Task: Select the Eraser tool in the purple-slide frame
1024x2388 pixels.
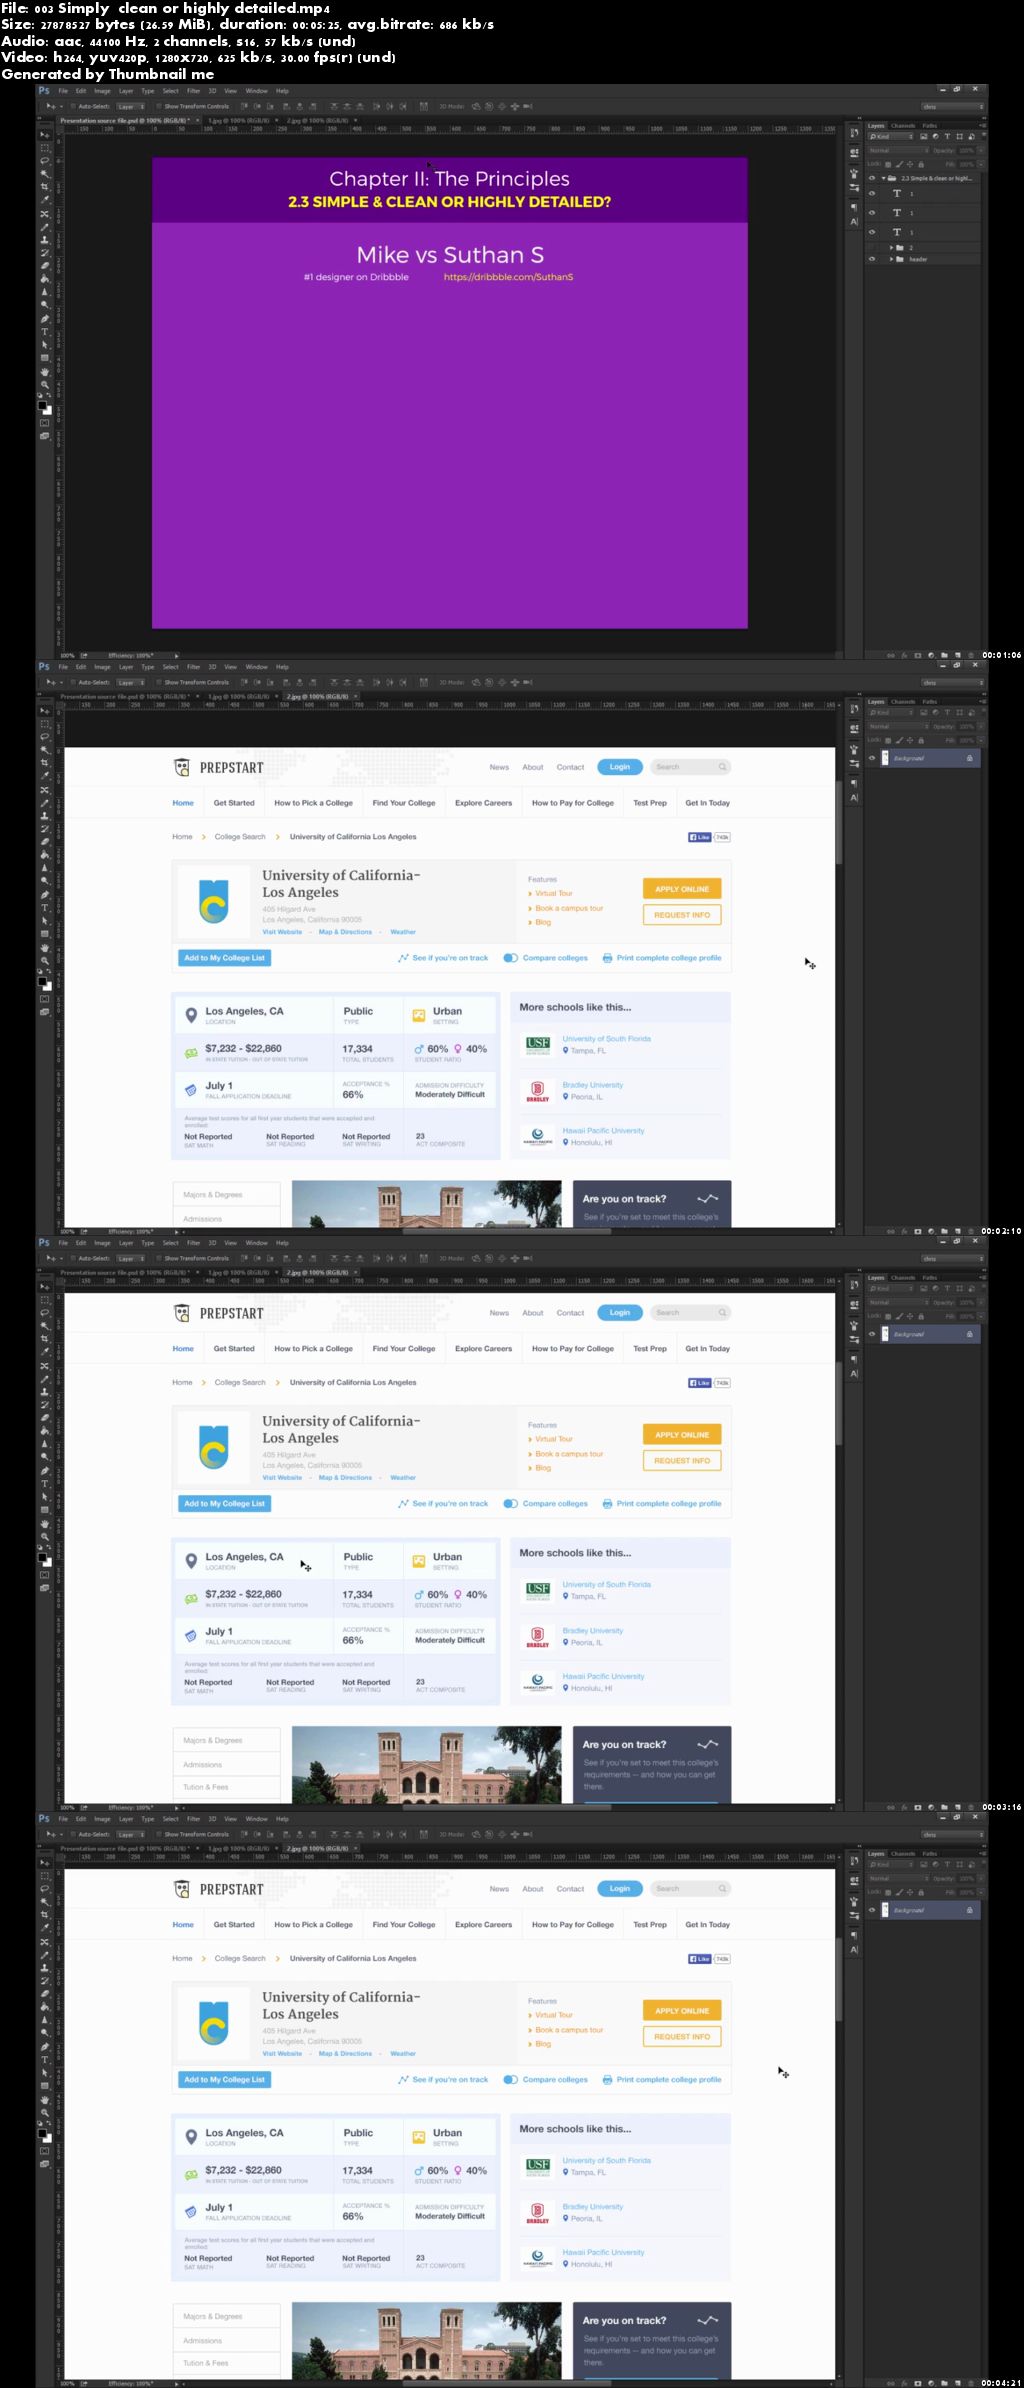Action: click(x=45, y=265)
